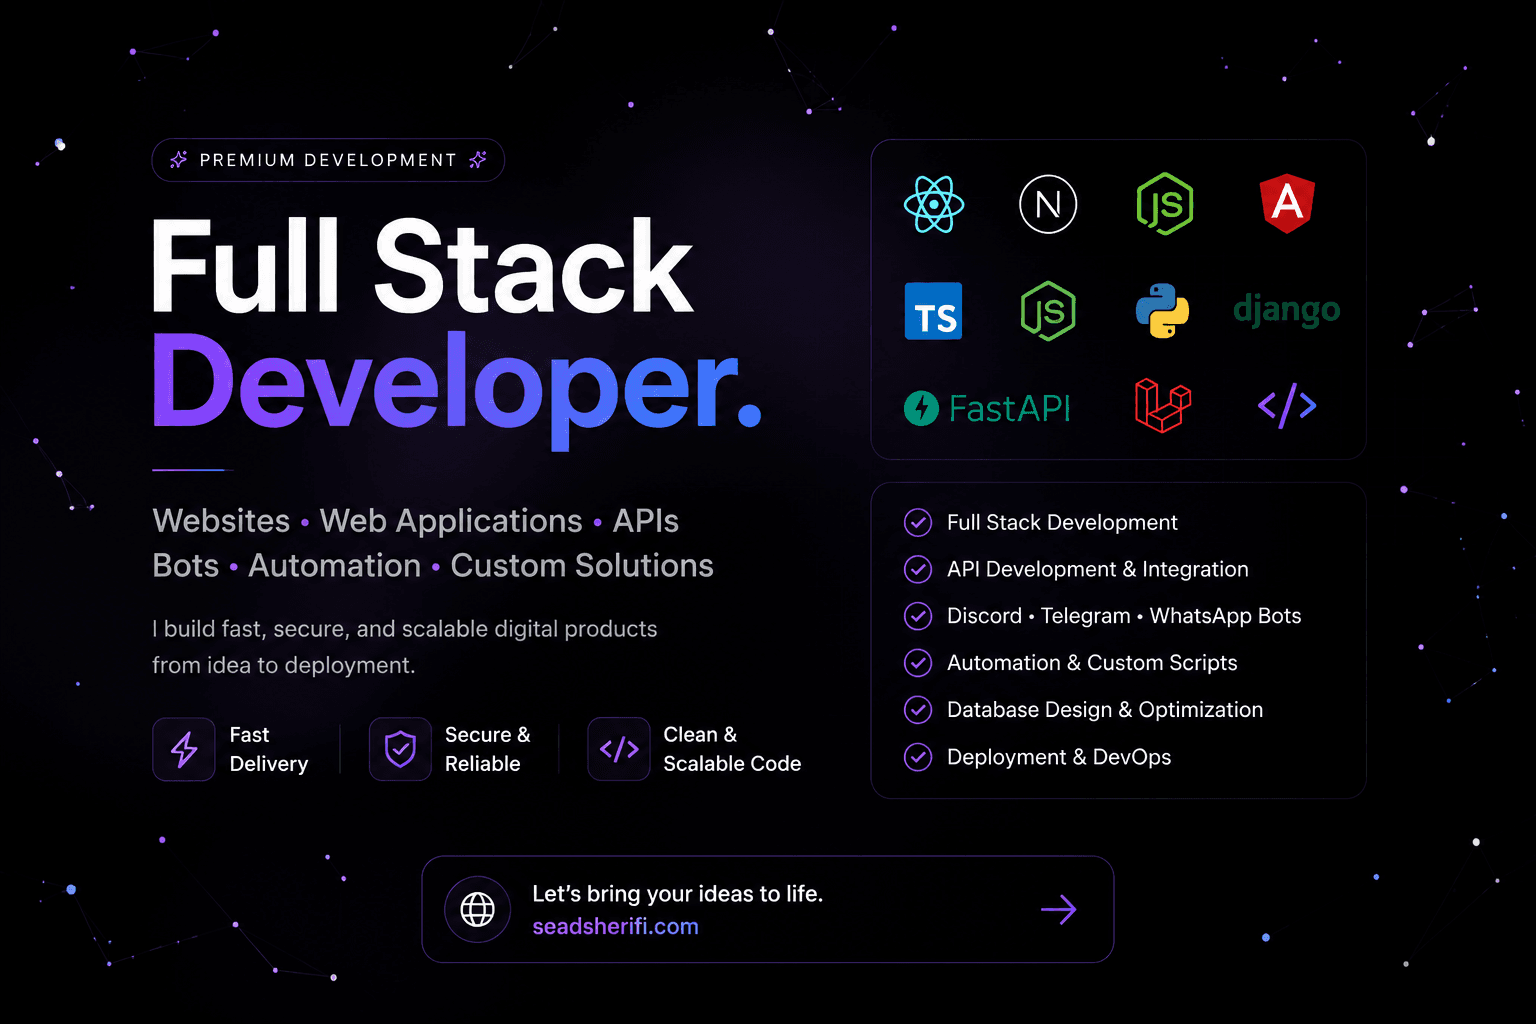Click the "Database Design & Optimization" text

click(x=1105, y=709)
